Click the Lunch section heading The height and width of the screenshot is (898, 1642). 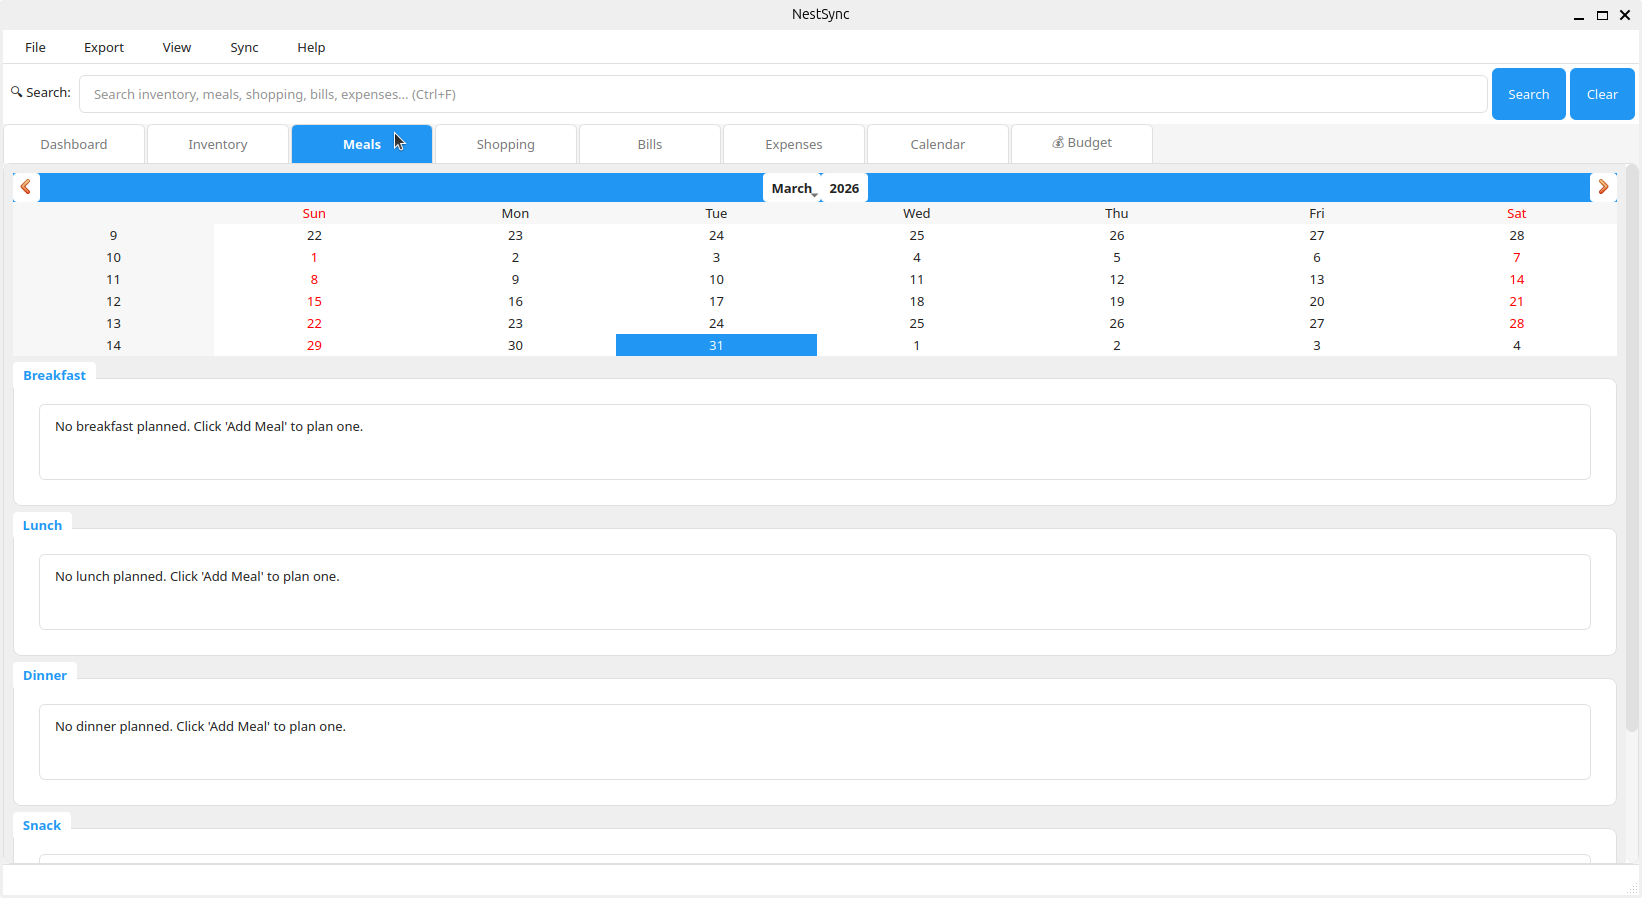tap(42, 525)
